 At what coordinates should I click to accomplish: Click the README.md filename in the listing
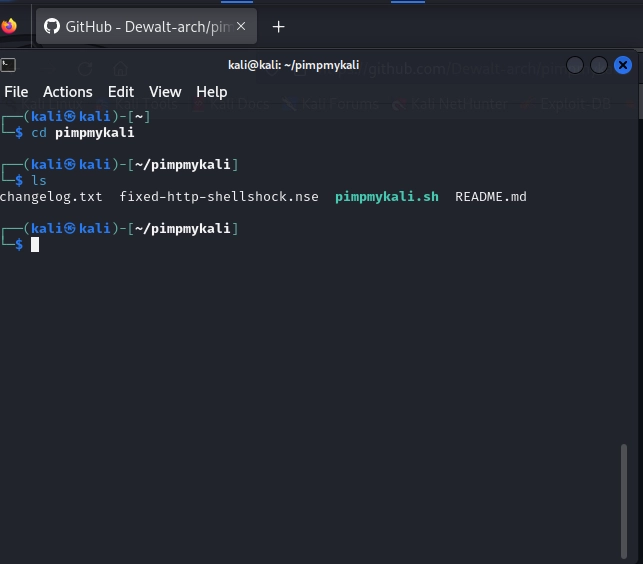pyautogui.click(x=490, y=197)
